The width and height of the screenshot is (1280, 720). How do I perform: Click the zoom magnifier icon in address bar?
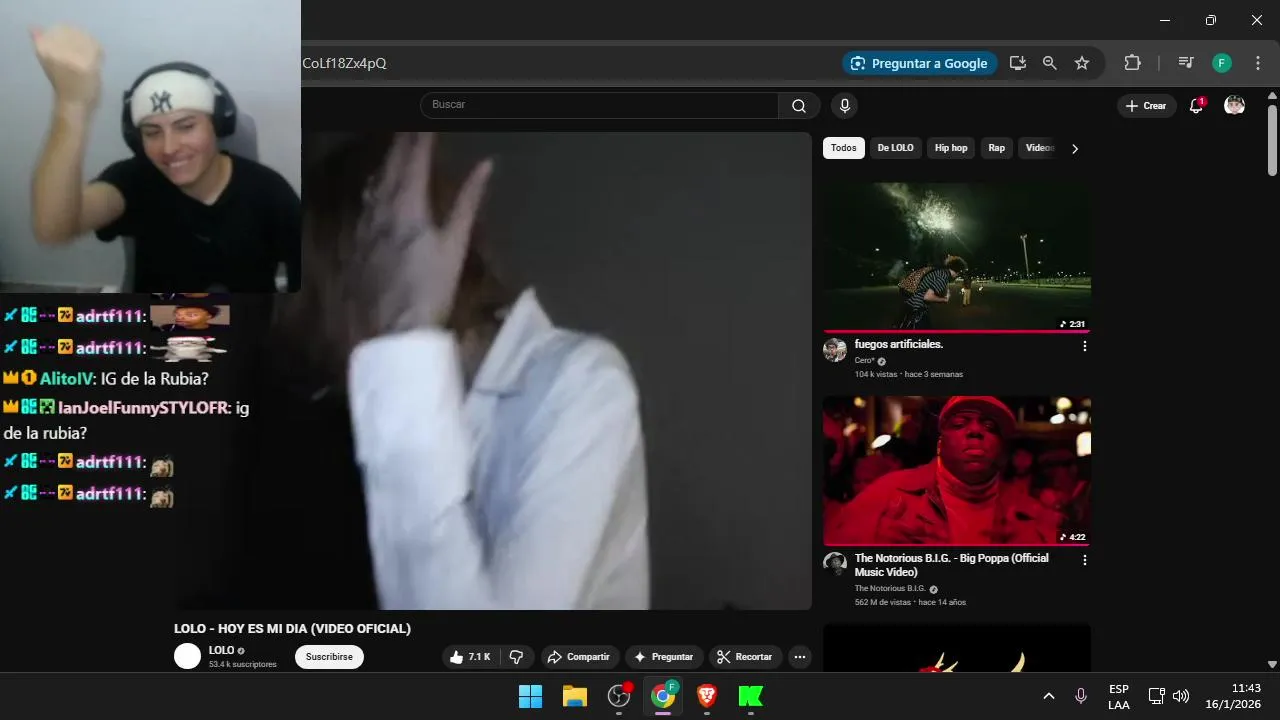1049,63
